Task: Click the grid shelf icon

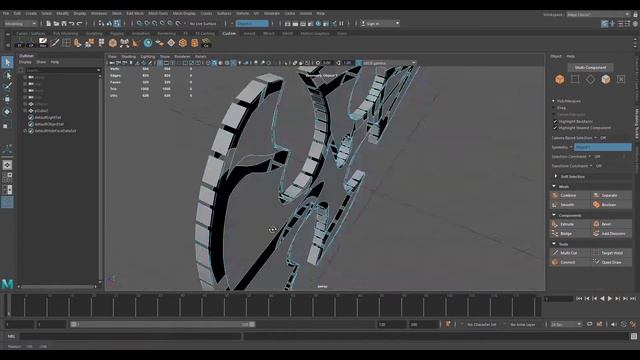Action: click(x=66, y=42)
